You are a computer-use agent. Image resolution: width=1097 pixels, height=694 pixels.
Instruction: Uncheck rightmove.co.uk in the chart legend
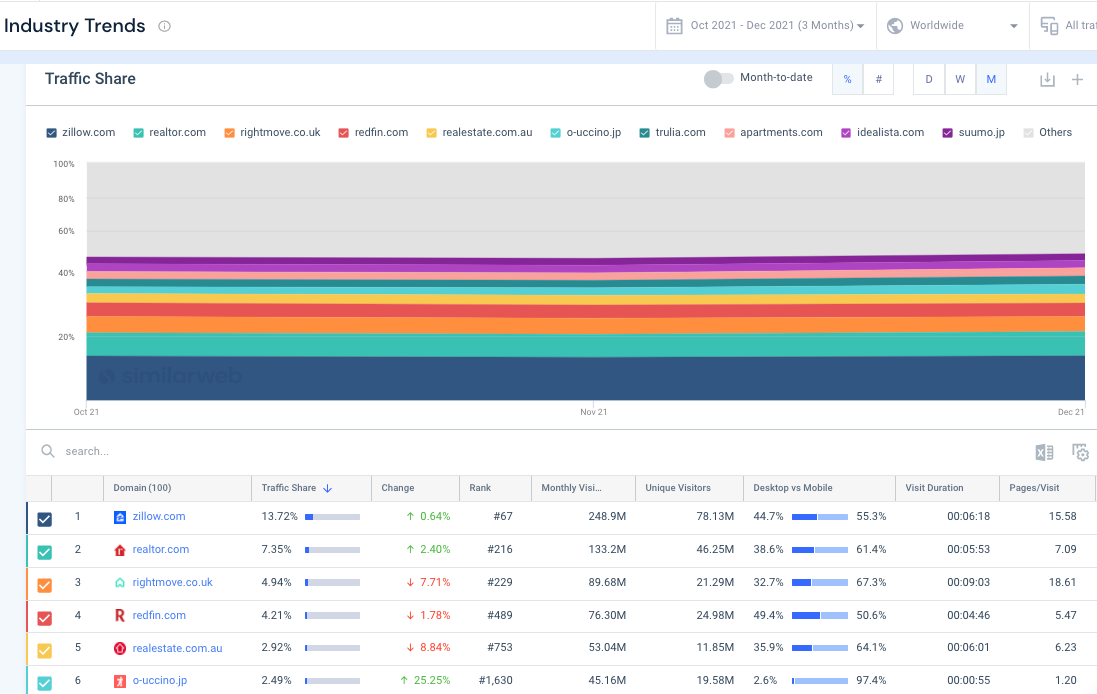[x=229, y=133]
